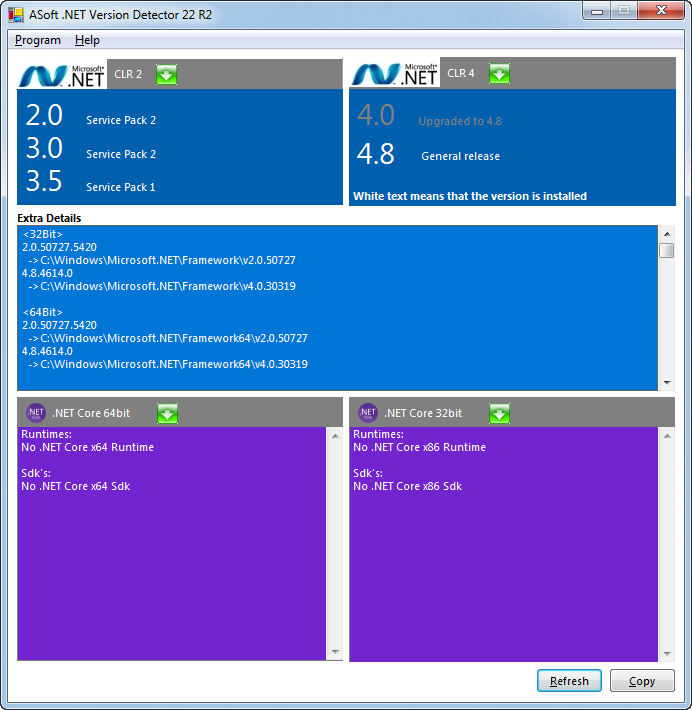Click the '<64Bit>' line in Extra Details

click(x=43, y=312)
